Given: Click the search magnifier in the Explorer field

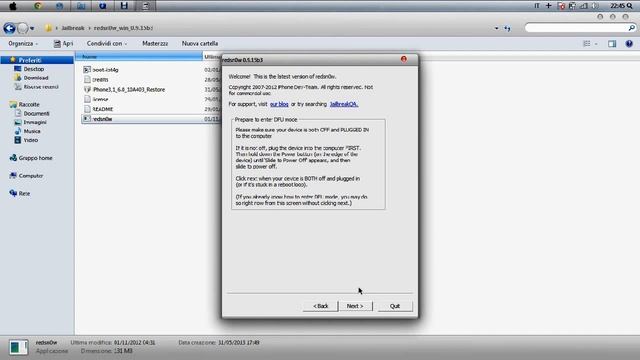Looking at the screenshot, I should click(x=631, y=28).
